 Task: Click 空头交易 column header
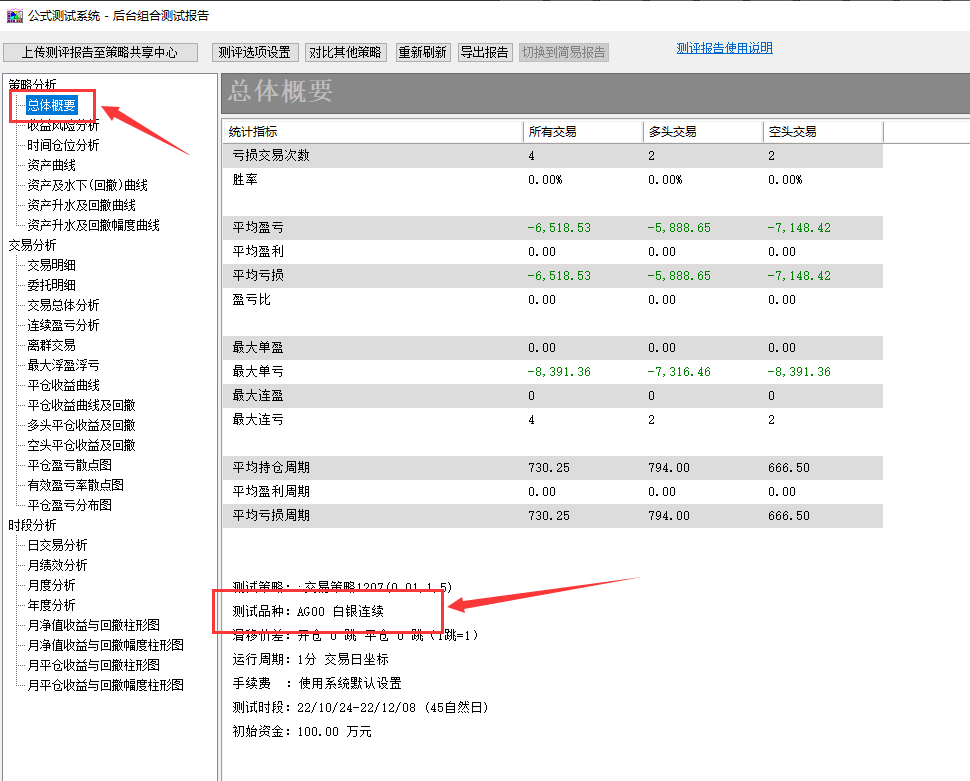[823, 132]
